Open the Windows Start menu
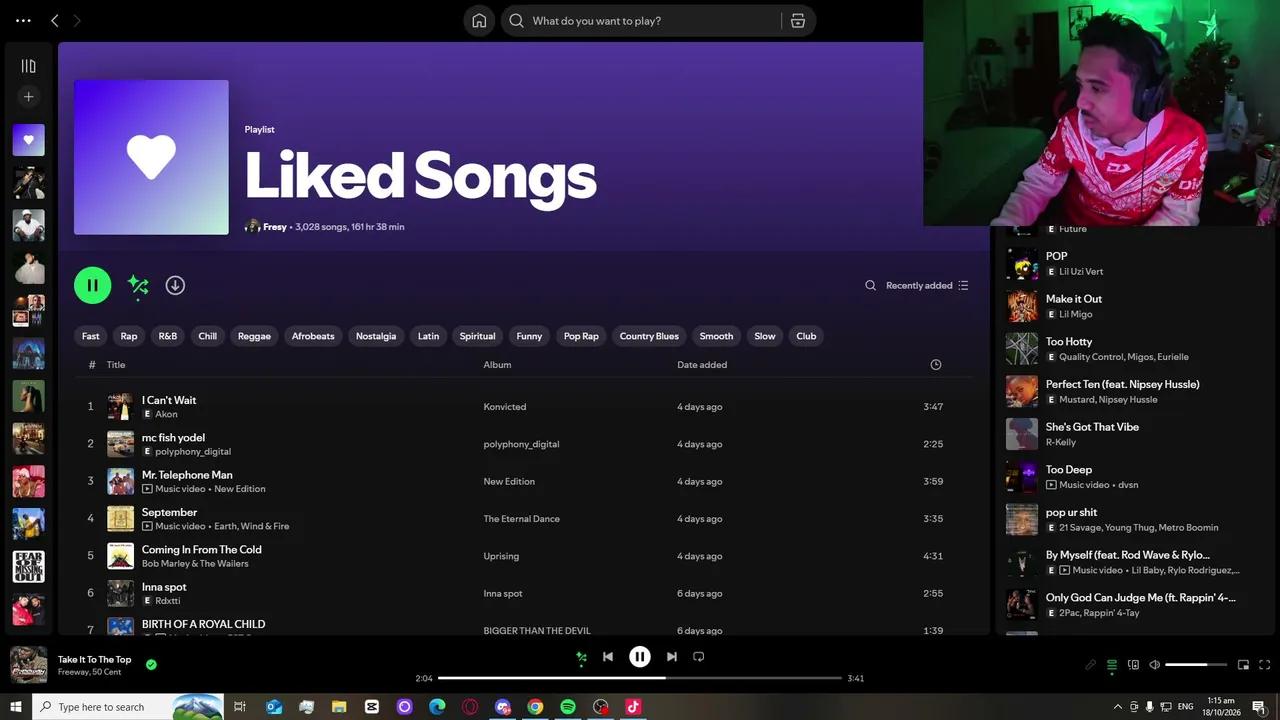Viewport: 1280px width, 720px height. pos(15,707)
